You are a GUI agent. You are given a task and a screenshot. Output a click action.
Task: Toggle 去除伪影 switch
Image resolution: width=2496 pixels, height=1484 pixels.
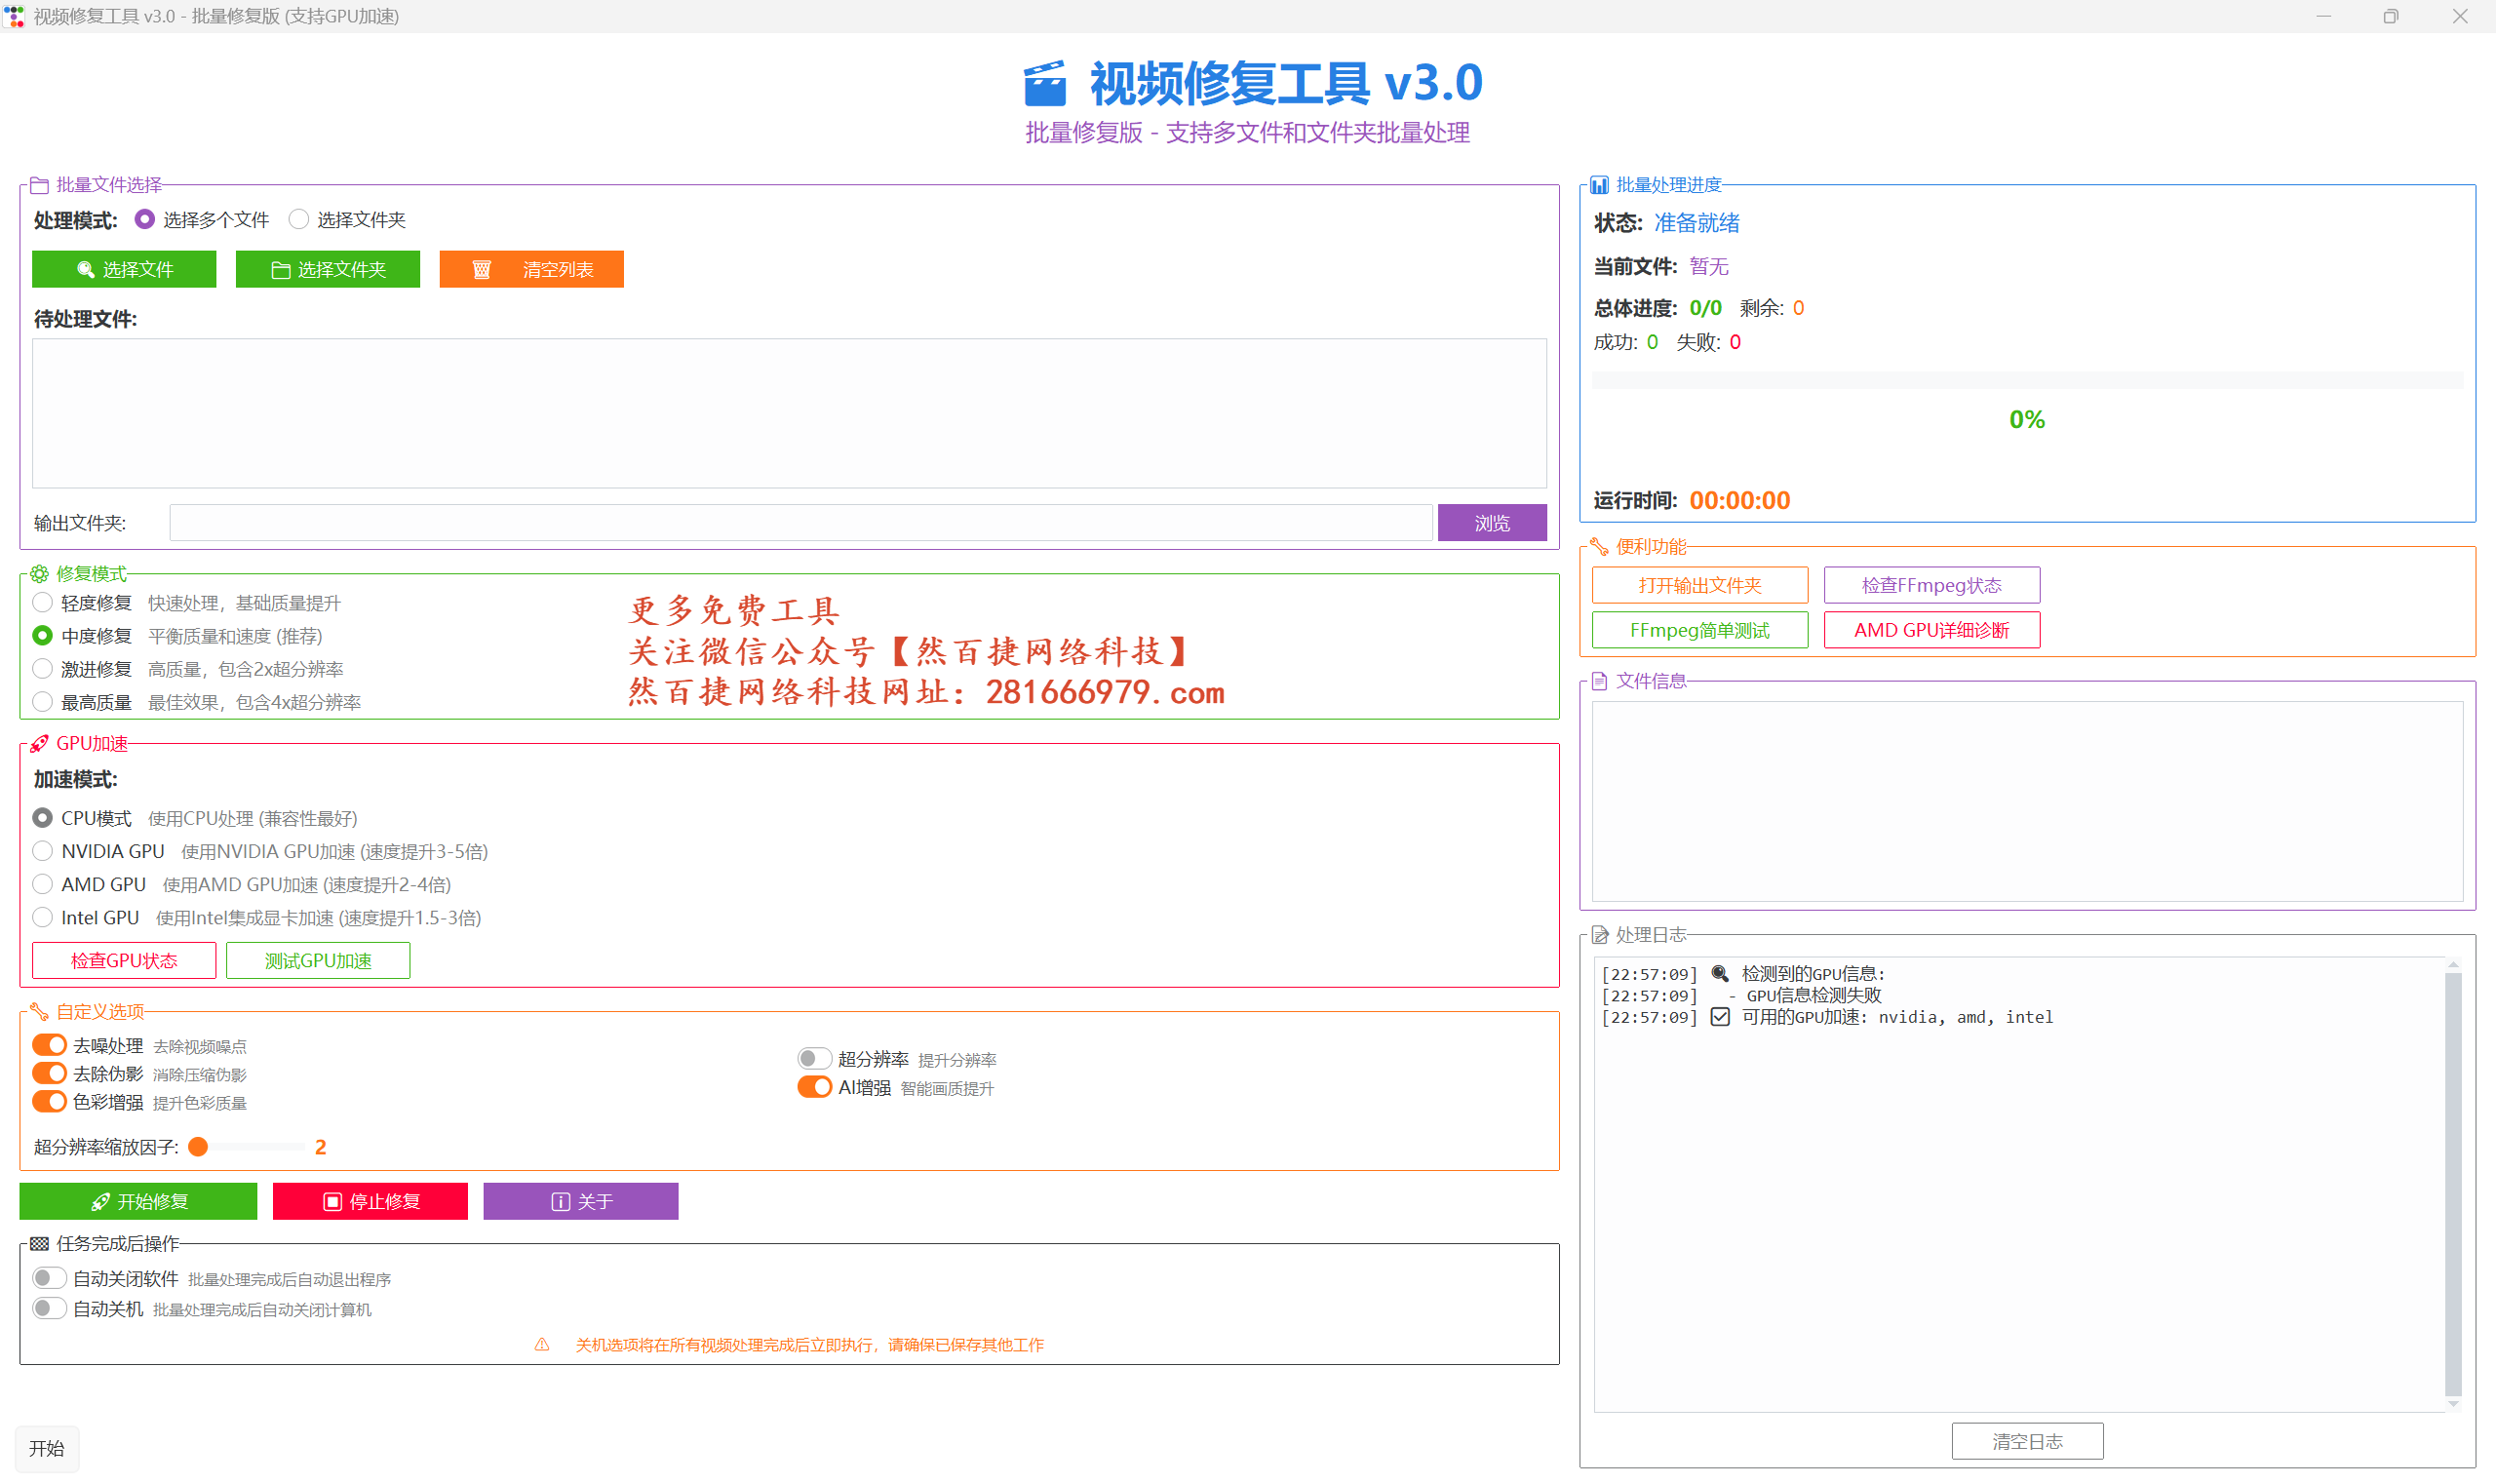(49, 1073)
